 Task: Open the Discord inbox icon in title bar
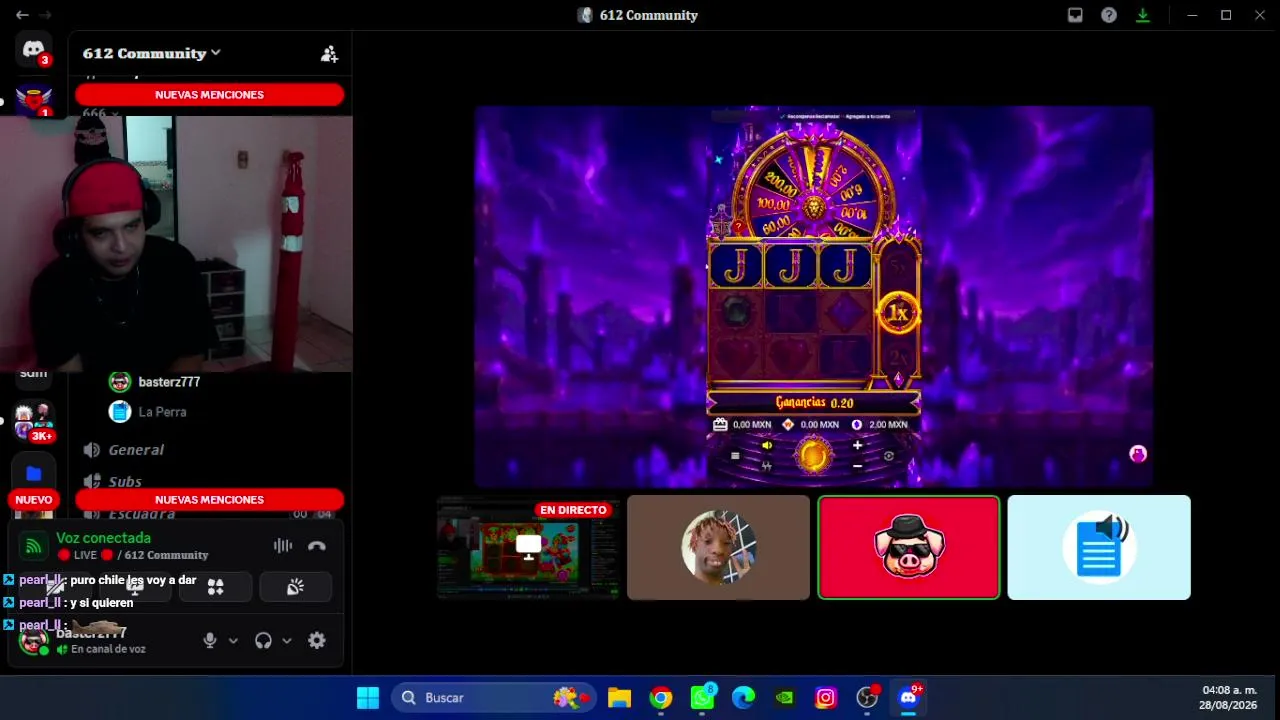1075,15
